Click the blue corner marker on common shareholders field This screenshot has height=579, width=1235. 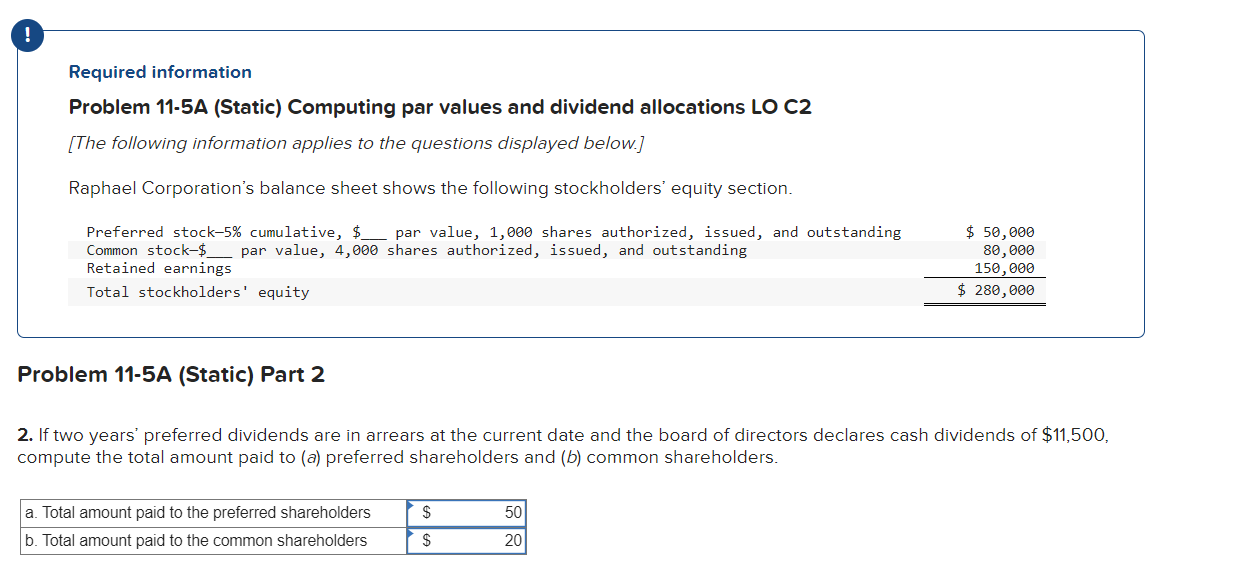[410, 534]
